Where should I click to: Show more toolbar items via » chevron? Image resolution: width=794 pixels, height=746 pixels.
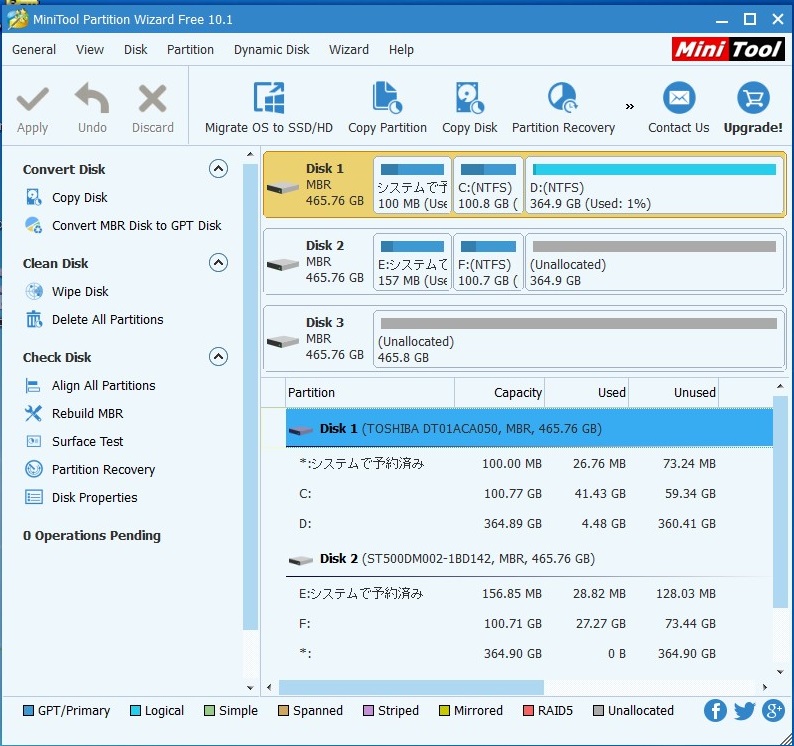[x=629, y=106]
